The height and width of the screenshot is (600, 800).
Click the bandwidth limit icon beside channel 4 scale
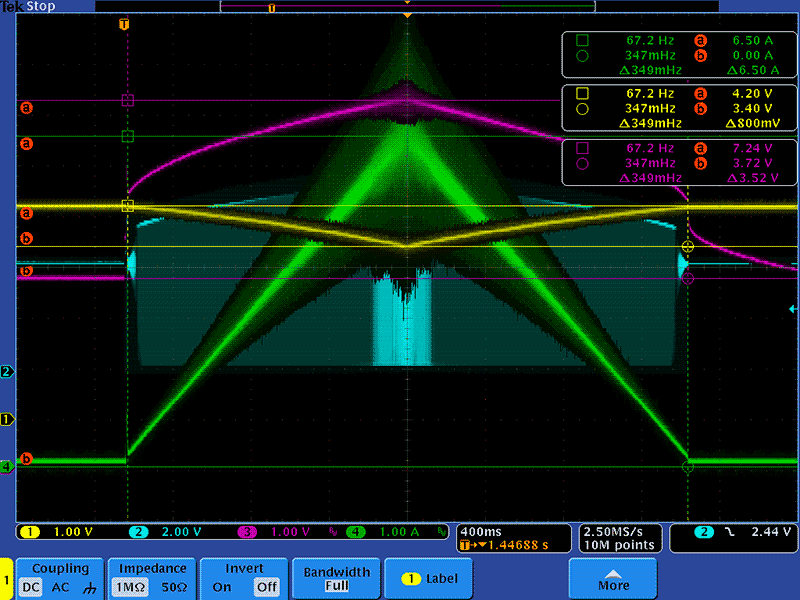441,532
